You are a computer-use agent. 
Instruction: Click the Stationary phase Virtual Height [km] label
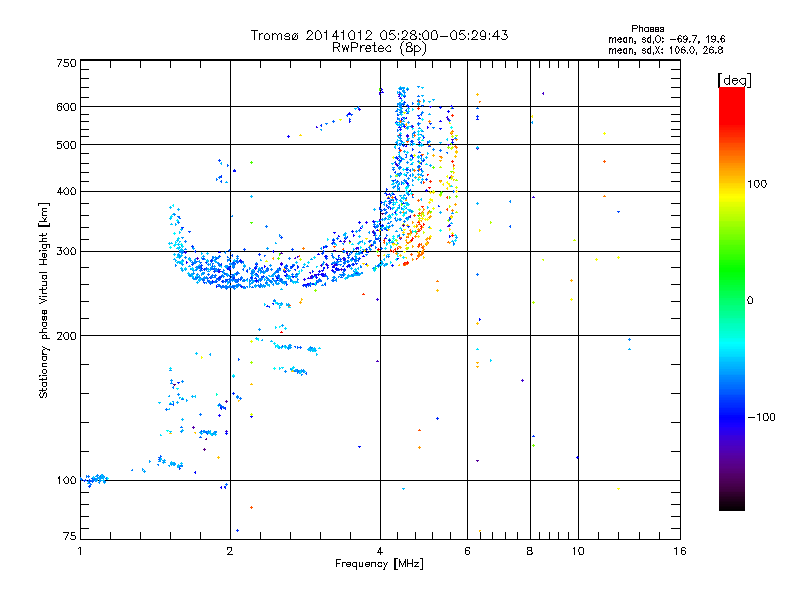tap(44, 300)
